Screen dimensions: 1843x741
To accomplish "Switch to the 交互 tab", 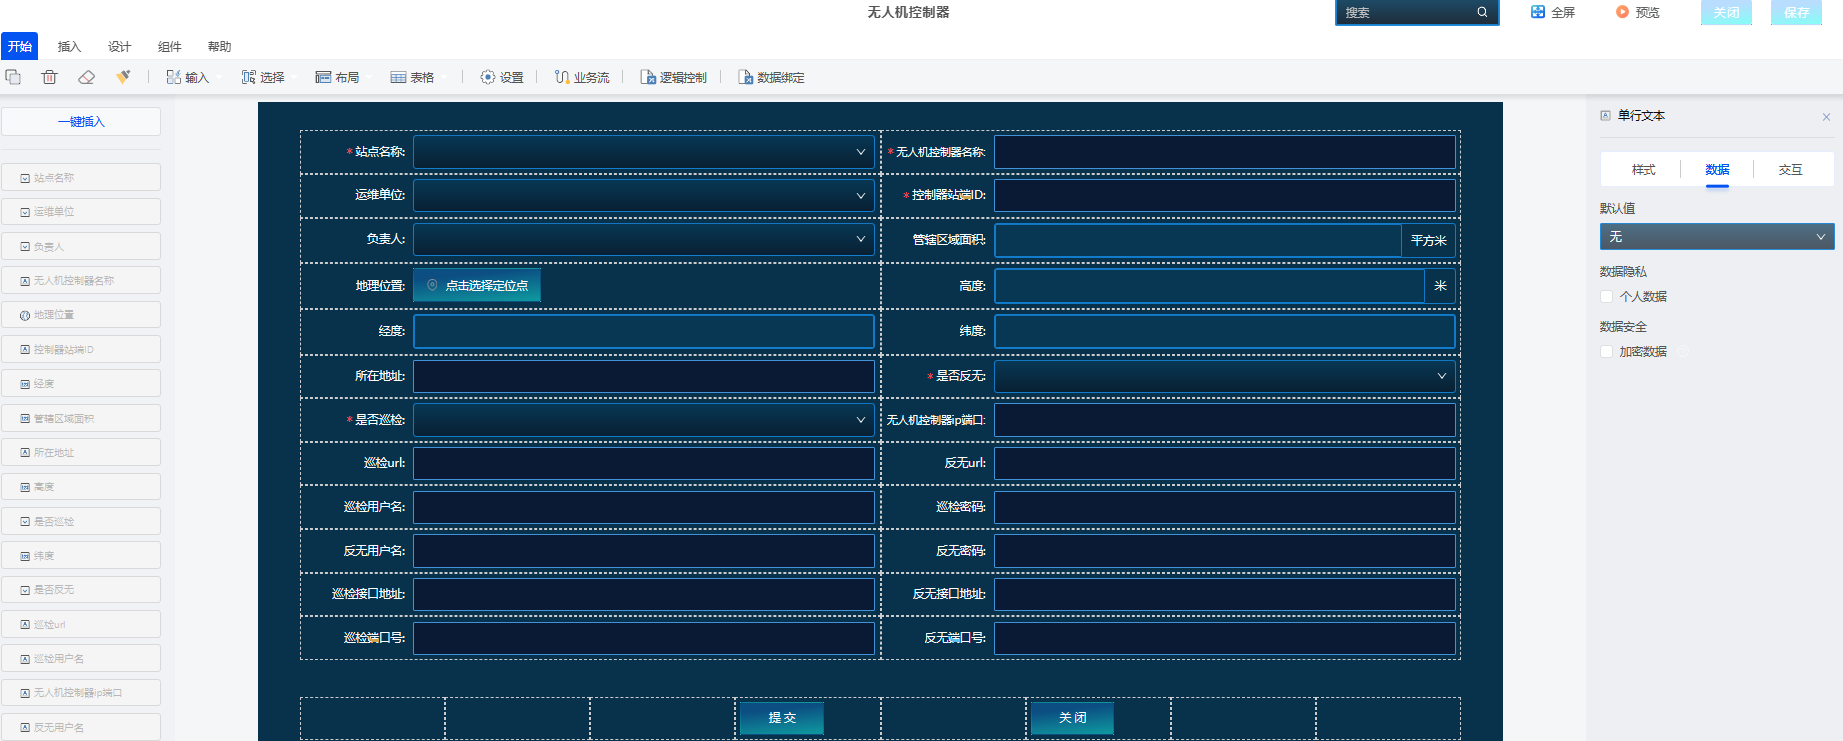I will (1790, 169).
